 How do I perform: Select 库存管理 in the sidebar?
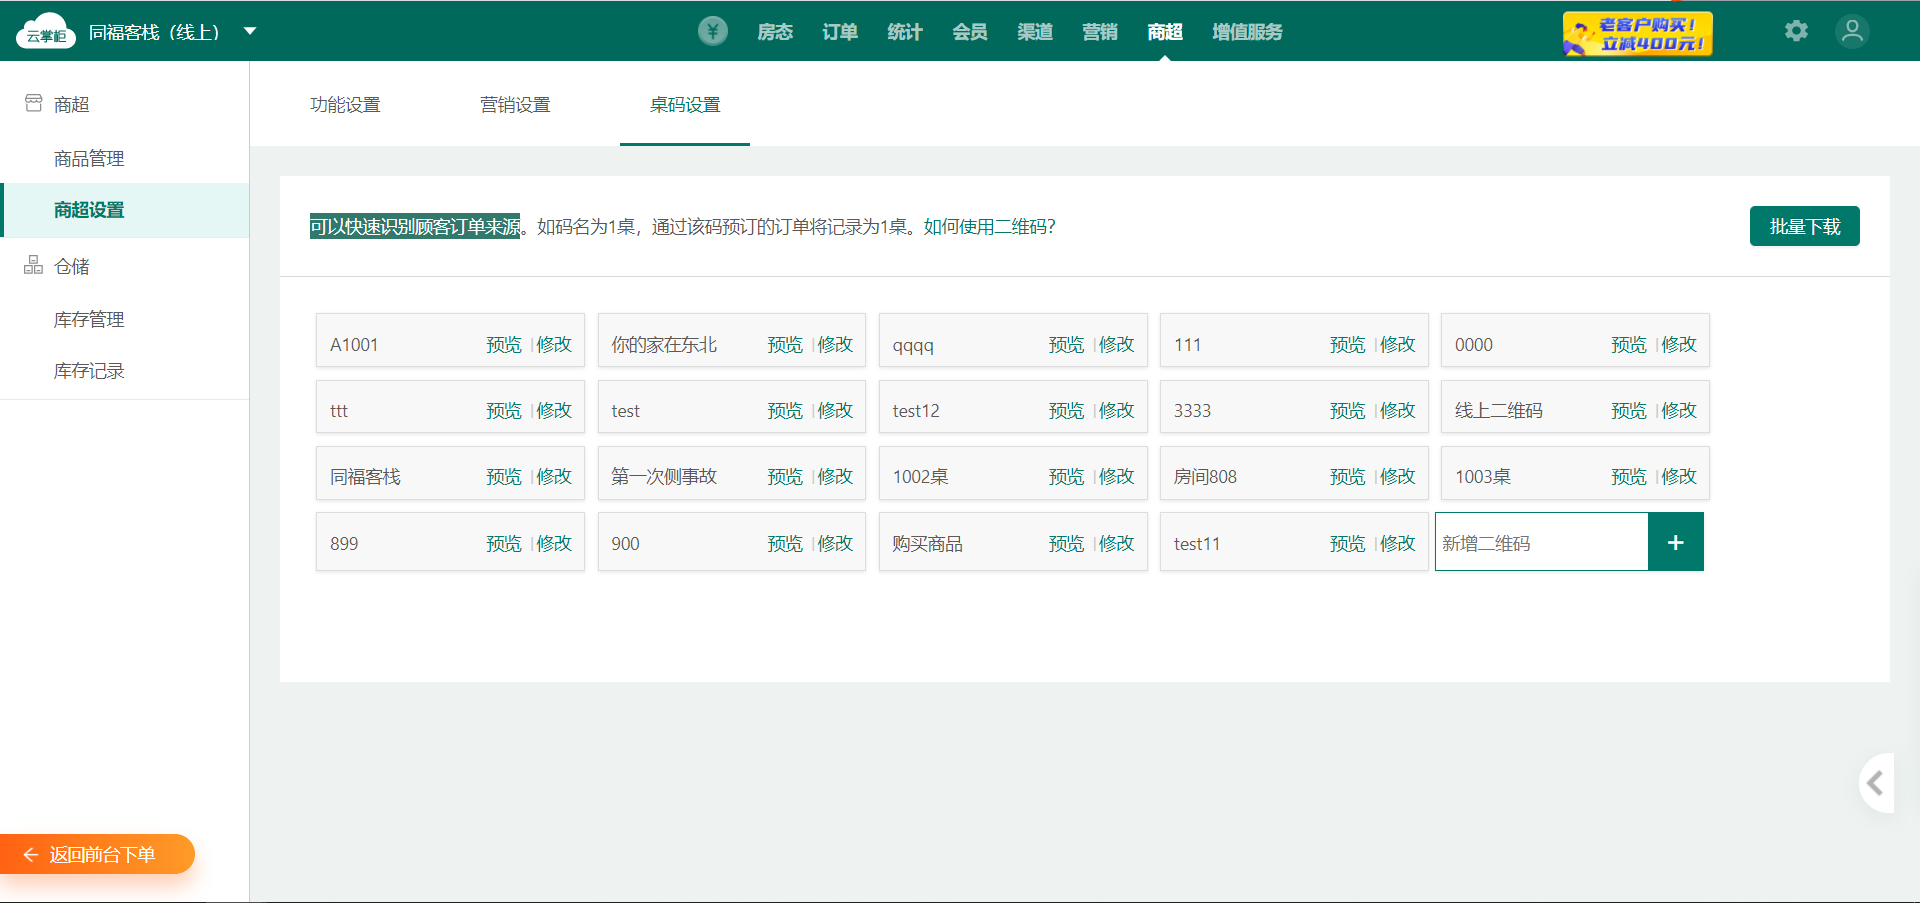pyautogui.click(x=89, y=319)
